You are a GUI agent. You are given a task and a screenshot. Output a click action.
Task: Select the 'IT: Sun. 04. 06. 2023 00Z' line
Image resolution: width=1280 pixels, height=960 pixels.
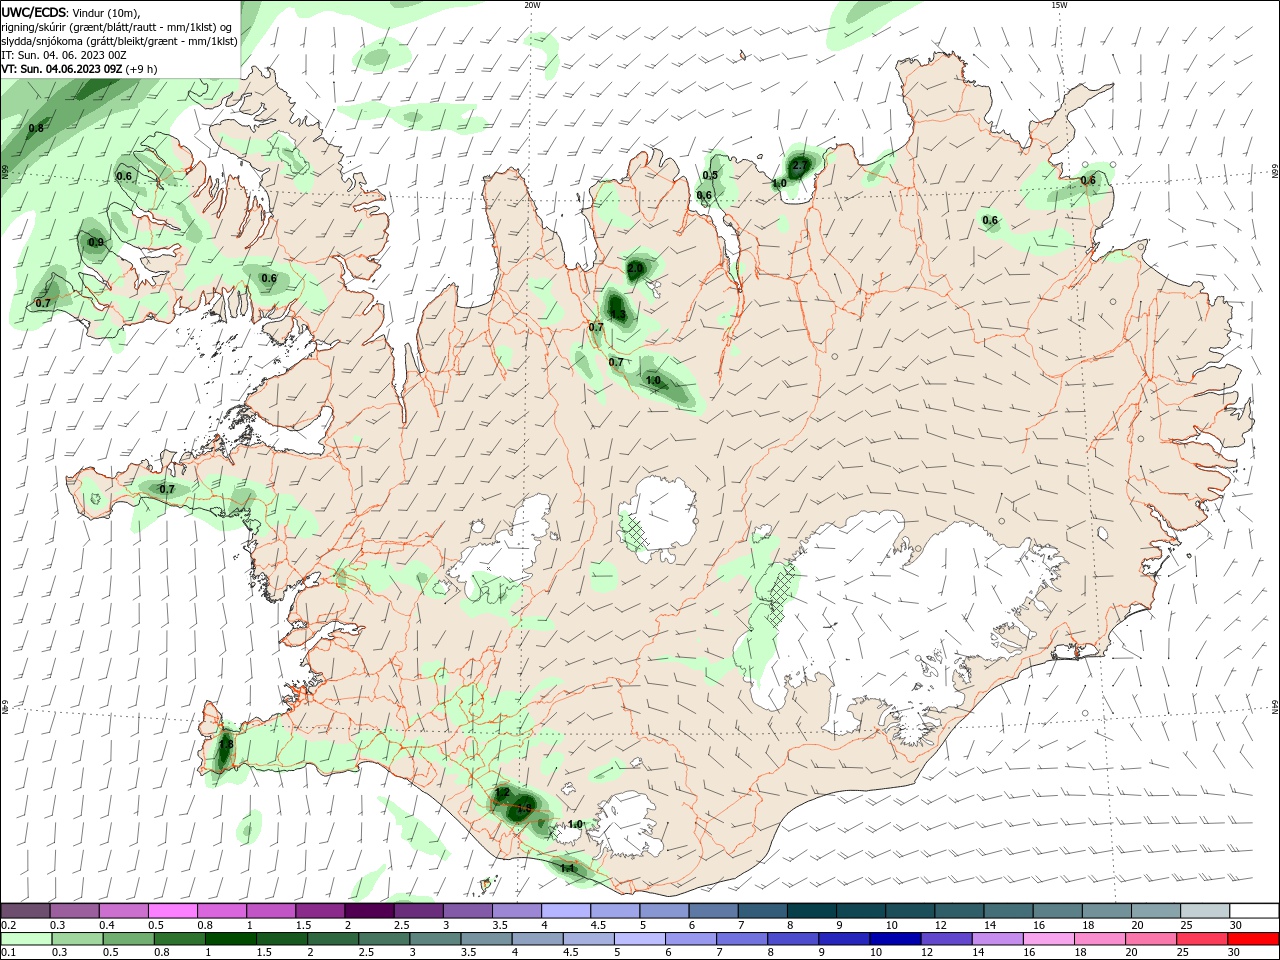[x=64, y=55]
